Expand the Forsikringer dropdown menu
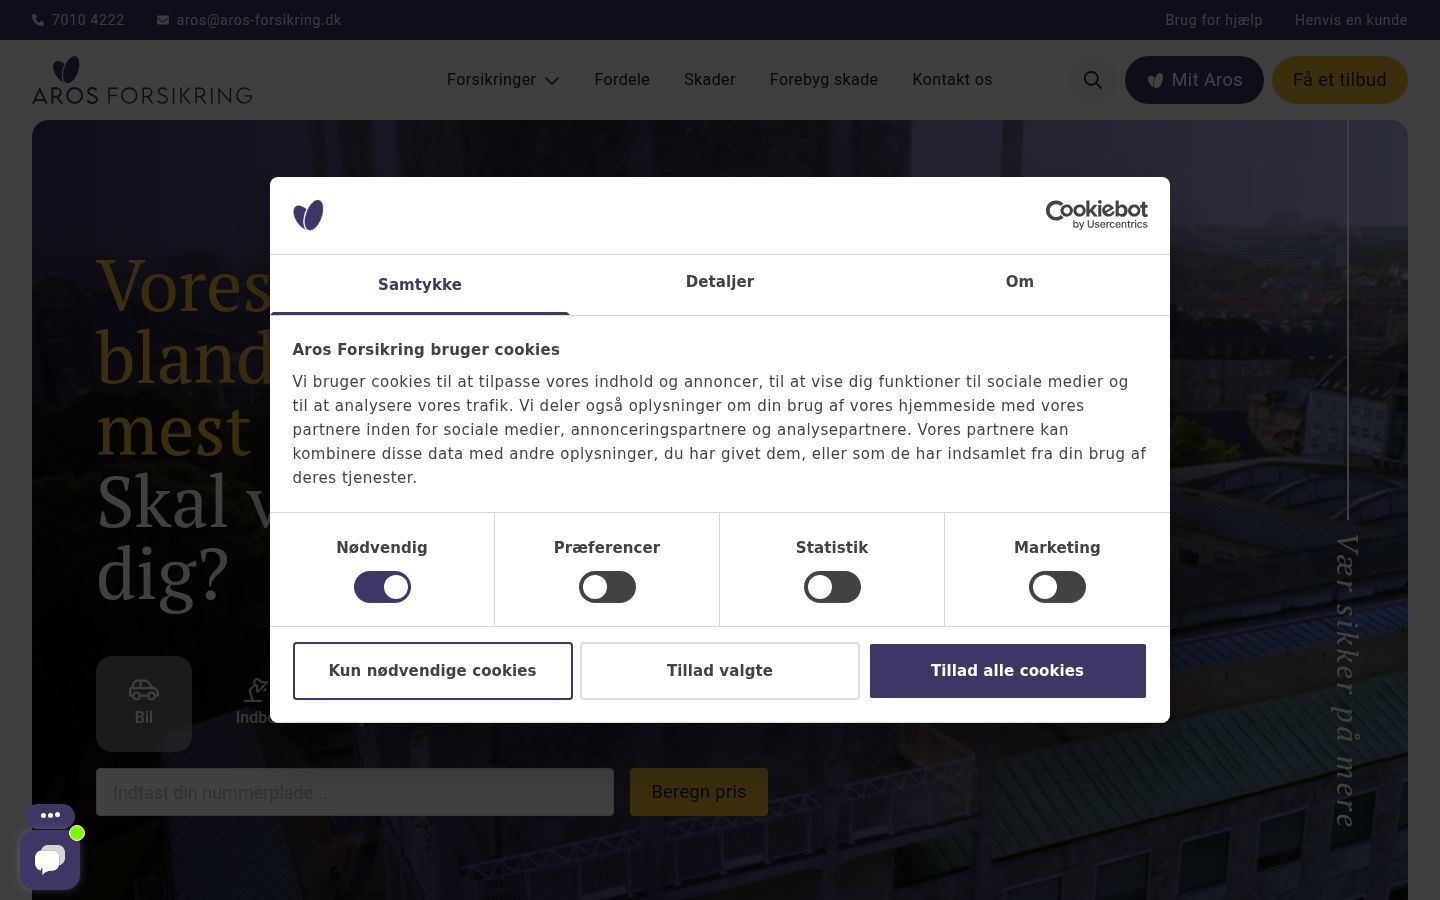 pos(503,80)
